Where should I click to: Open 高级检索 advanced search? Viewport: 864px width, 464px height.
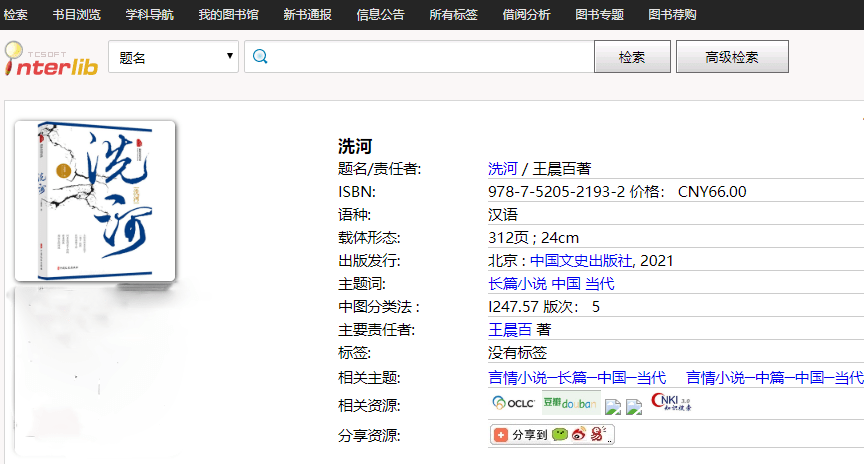[x=732, y=57]
